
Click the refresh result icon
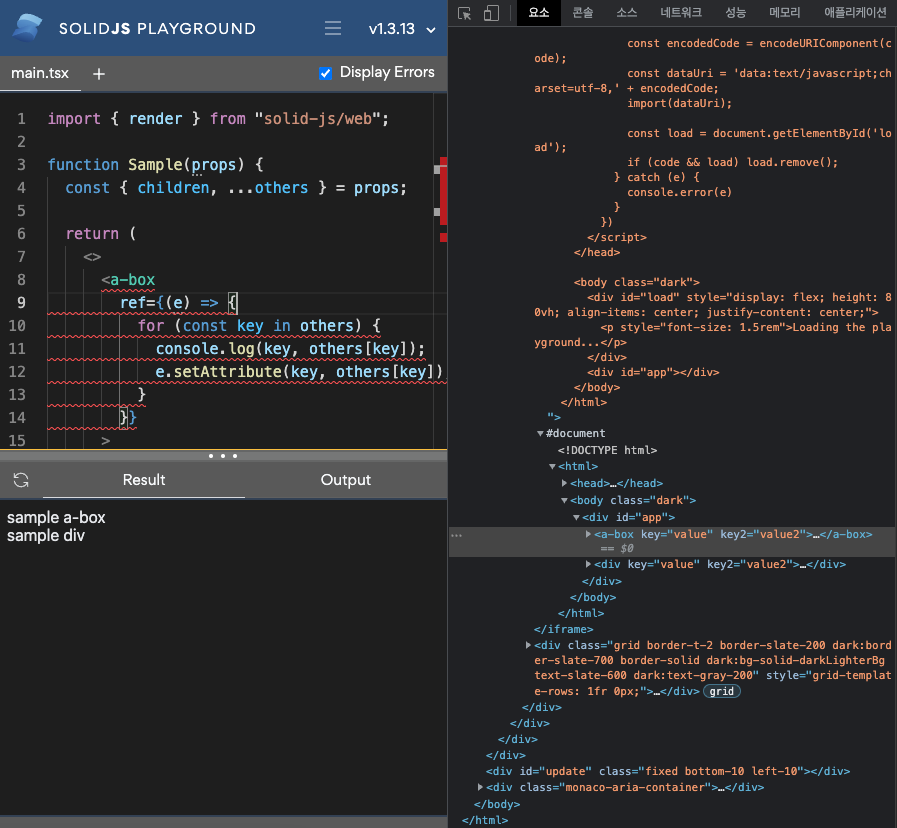click(x=21, y=480)
